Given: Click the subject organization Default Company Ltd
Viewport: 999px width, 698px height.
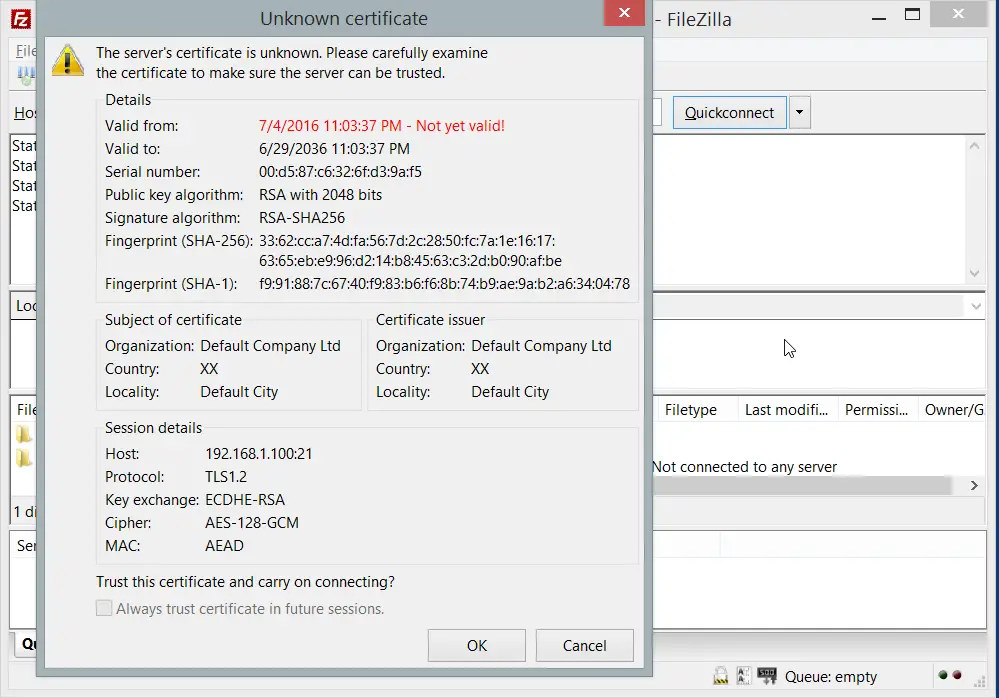Looking at the screenshot, I should coord(270,346).
